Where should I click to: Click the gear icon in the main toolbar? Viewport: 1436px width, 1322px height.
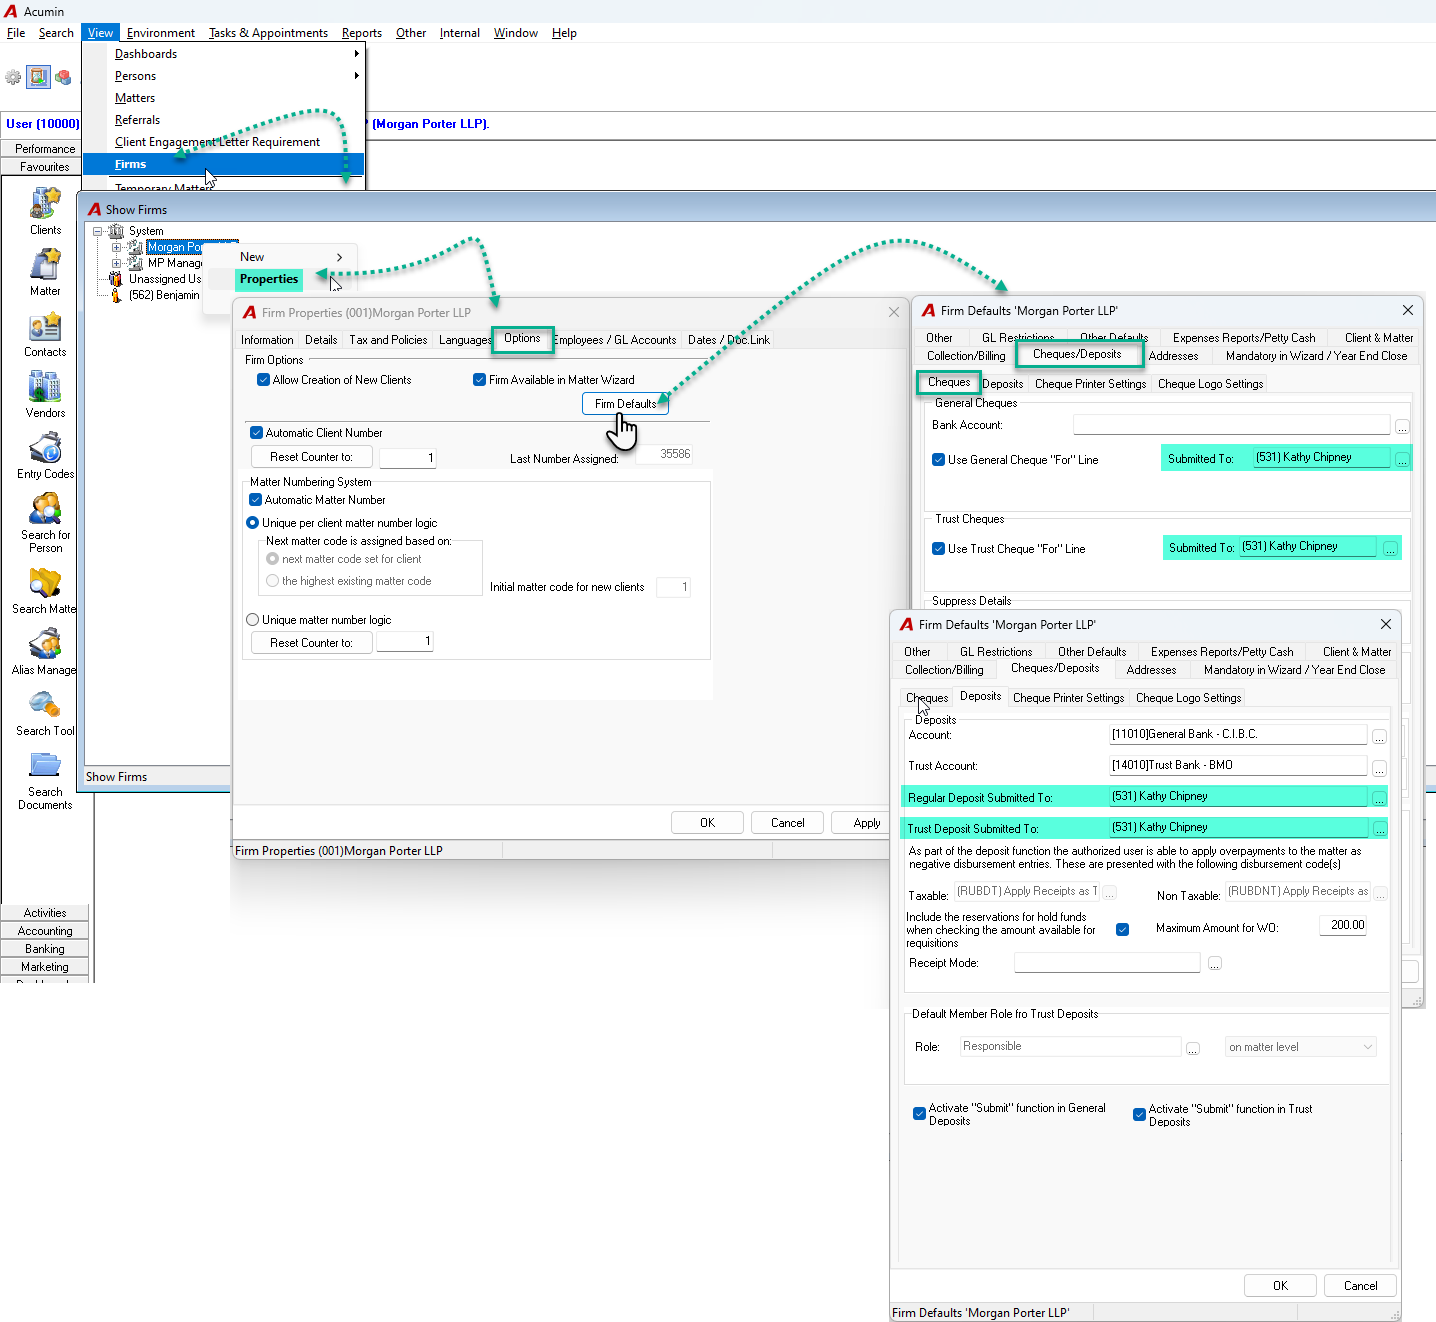click(x=13, y=77)
